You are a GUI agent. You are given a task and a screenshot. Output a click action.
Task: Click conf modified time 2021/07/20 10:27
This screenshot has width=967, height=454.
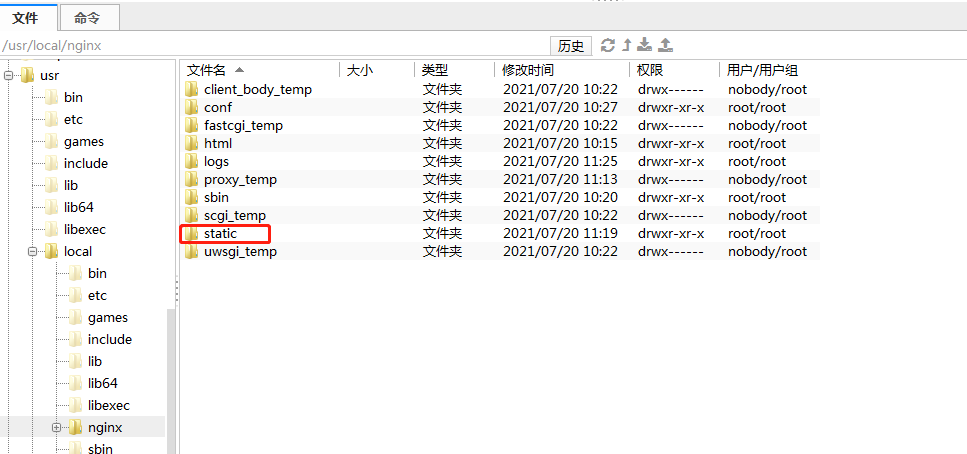coord(560,107)
